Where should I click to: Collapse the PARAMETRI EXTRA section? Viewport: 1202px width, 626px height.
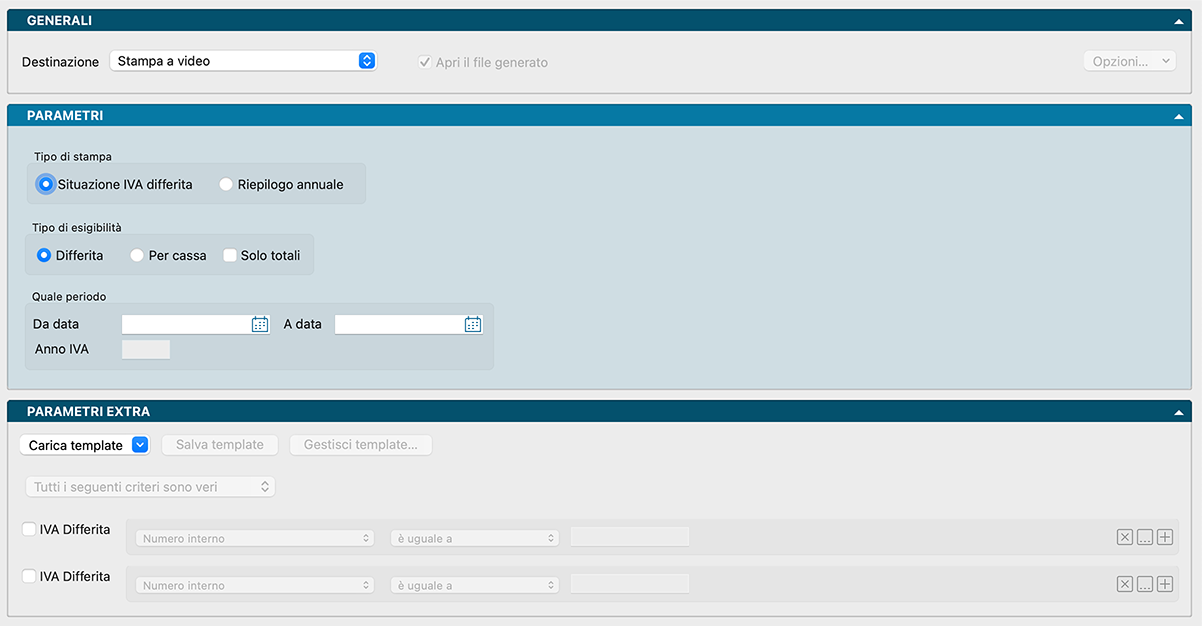click(1180, 412)
